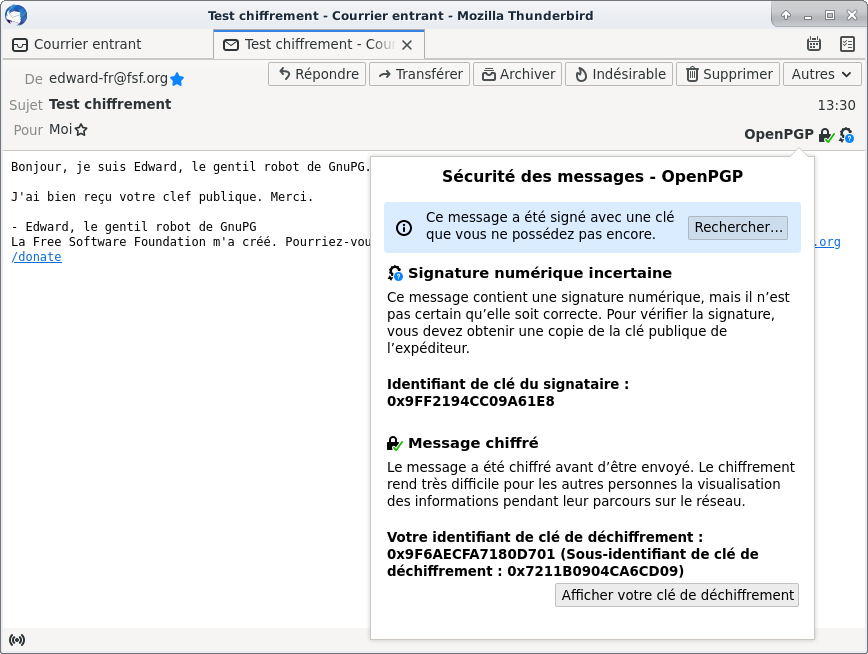
Task: Switch to the Courrier entrant tab
Action: 107,44
